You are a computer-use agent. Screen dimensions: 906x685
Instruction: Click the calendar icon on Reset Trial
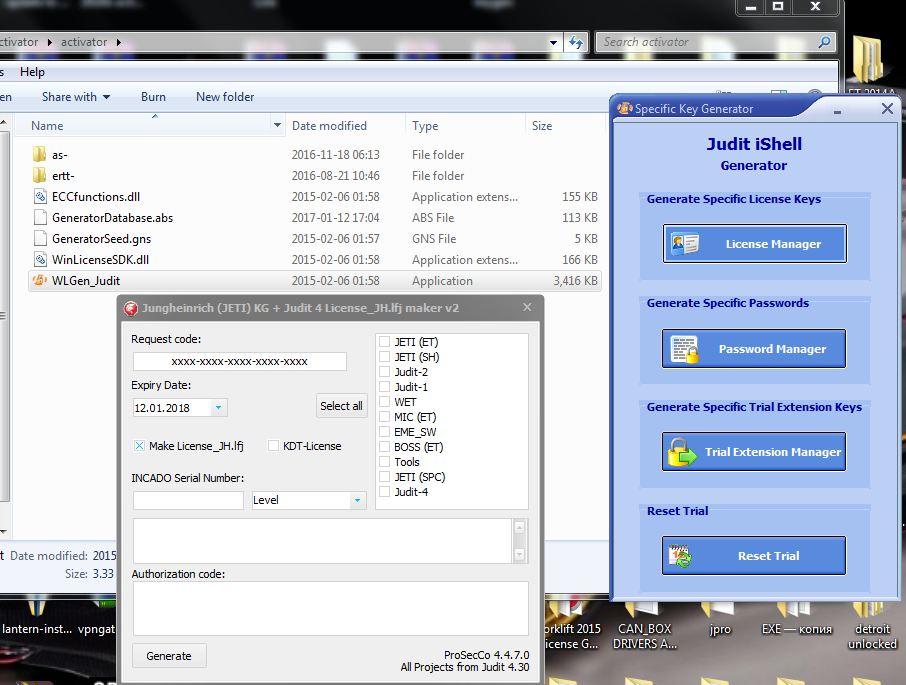(x=680, y=556)
